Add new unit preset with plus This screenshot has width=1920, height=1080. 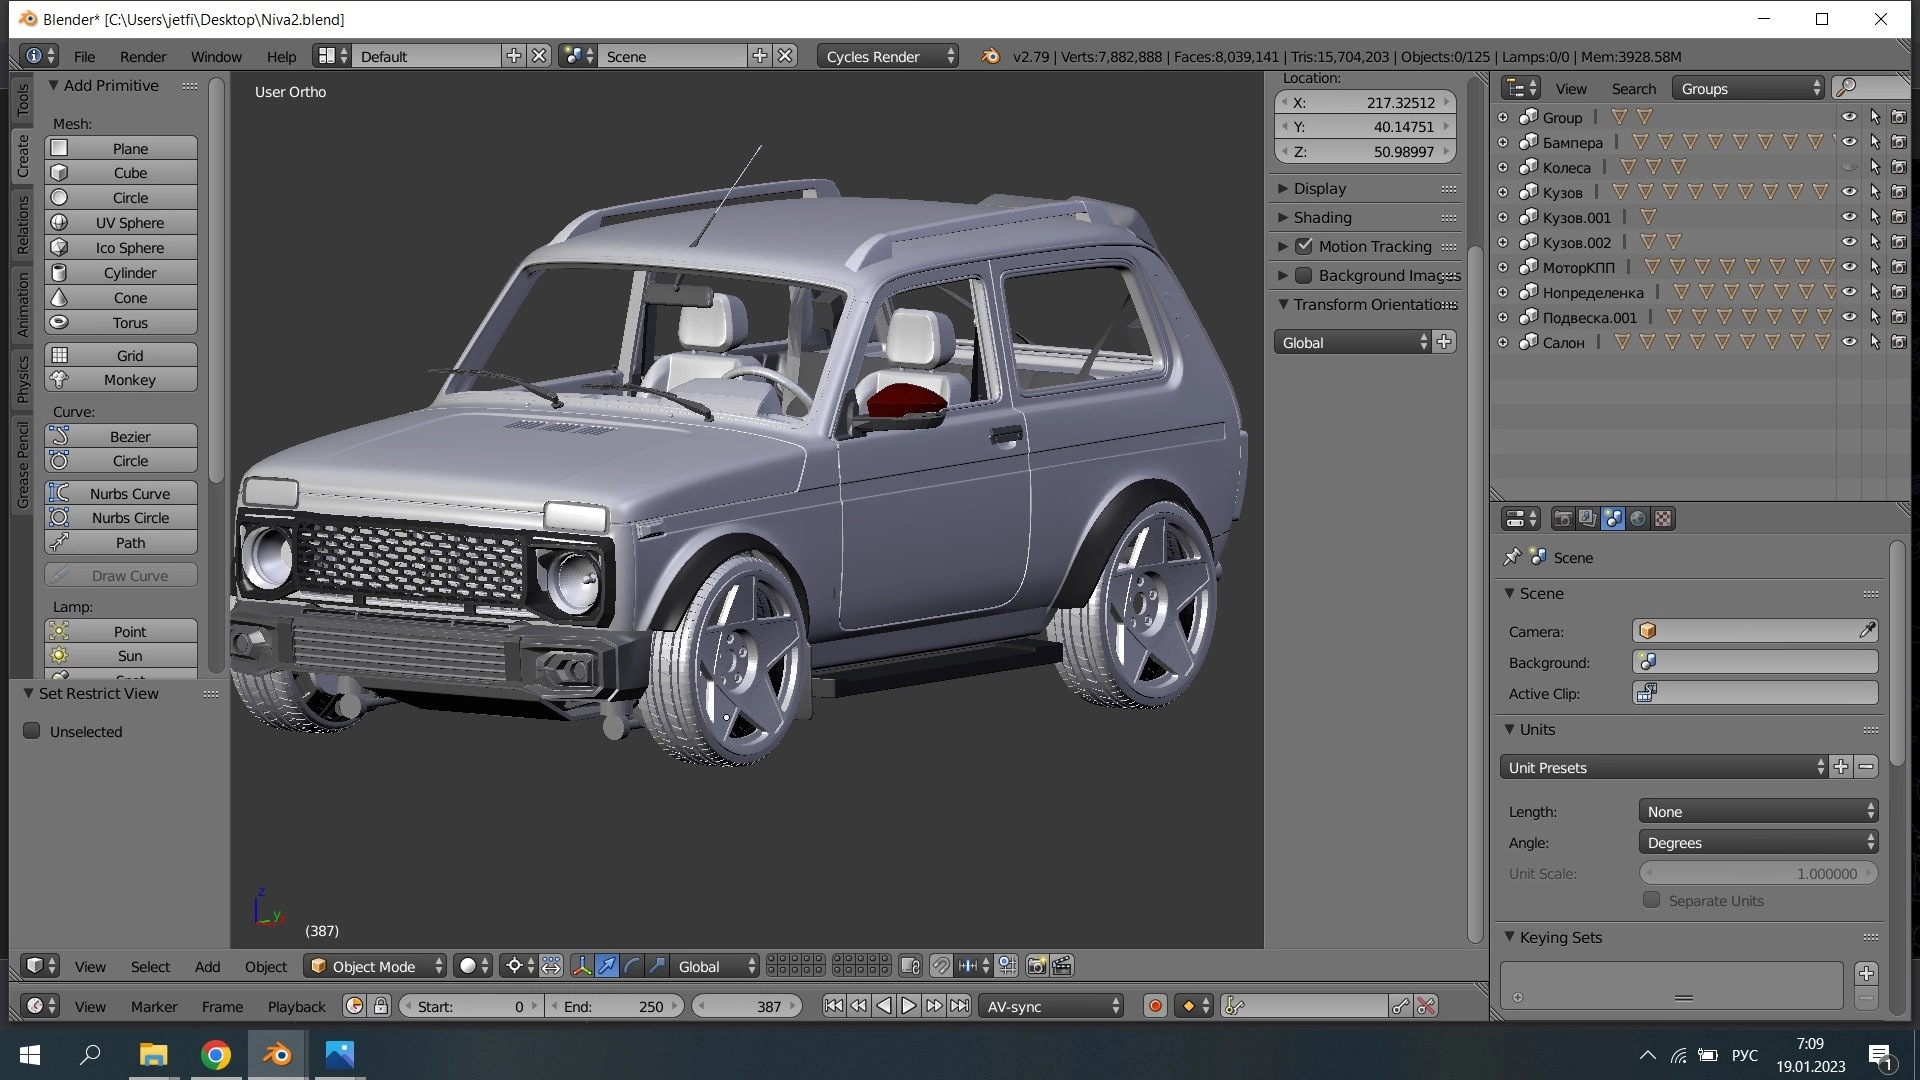(1841, 767)
